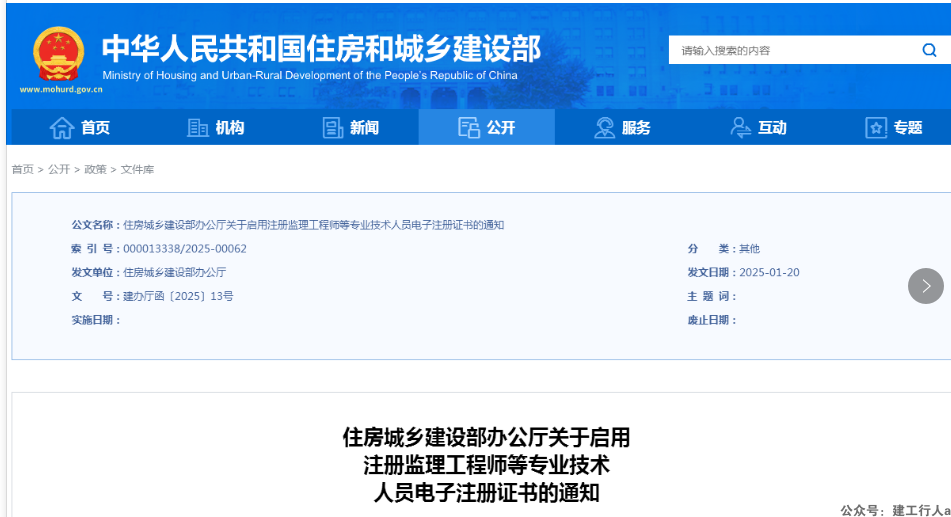Click the person icon beside 互动
951x517 pixels.
[x=741, y=128]
